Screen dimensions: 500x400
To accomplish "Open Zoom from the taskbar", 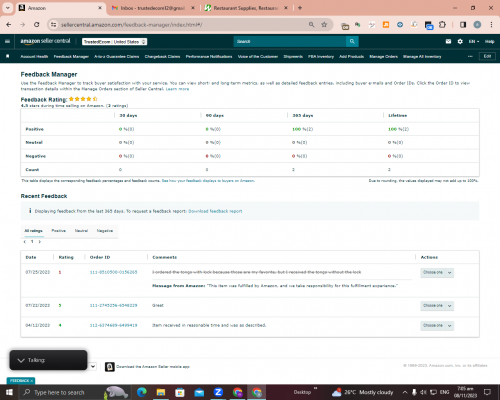I will pos(218,392).
